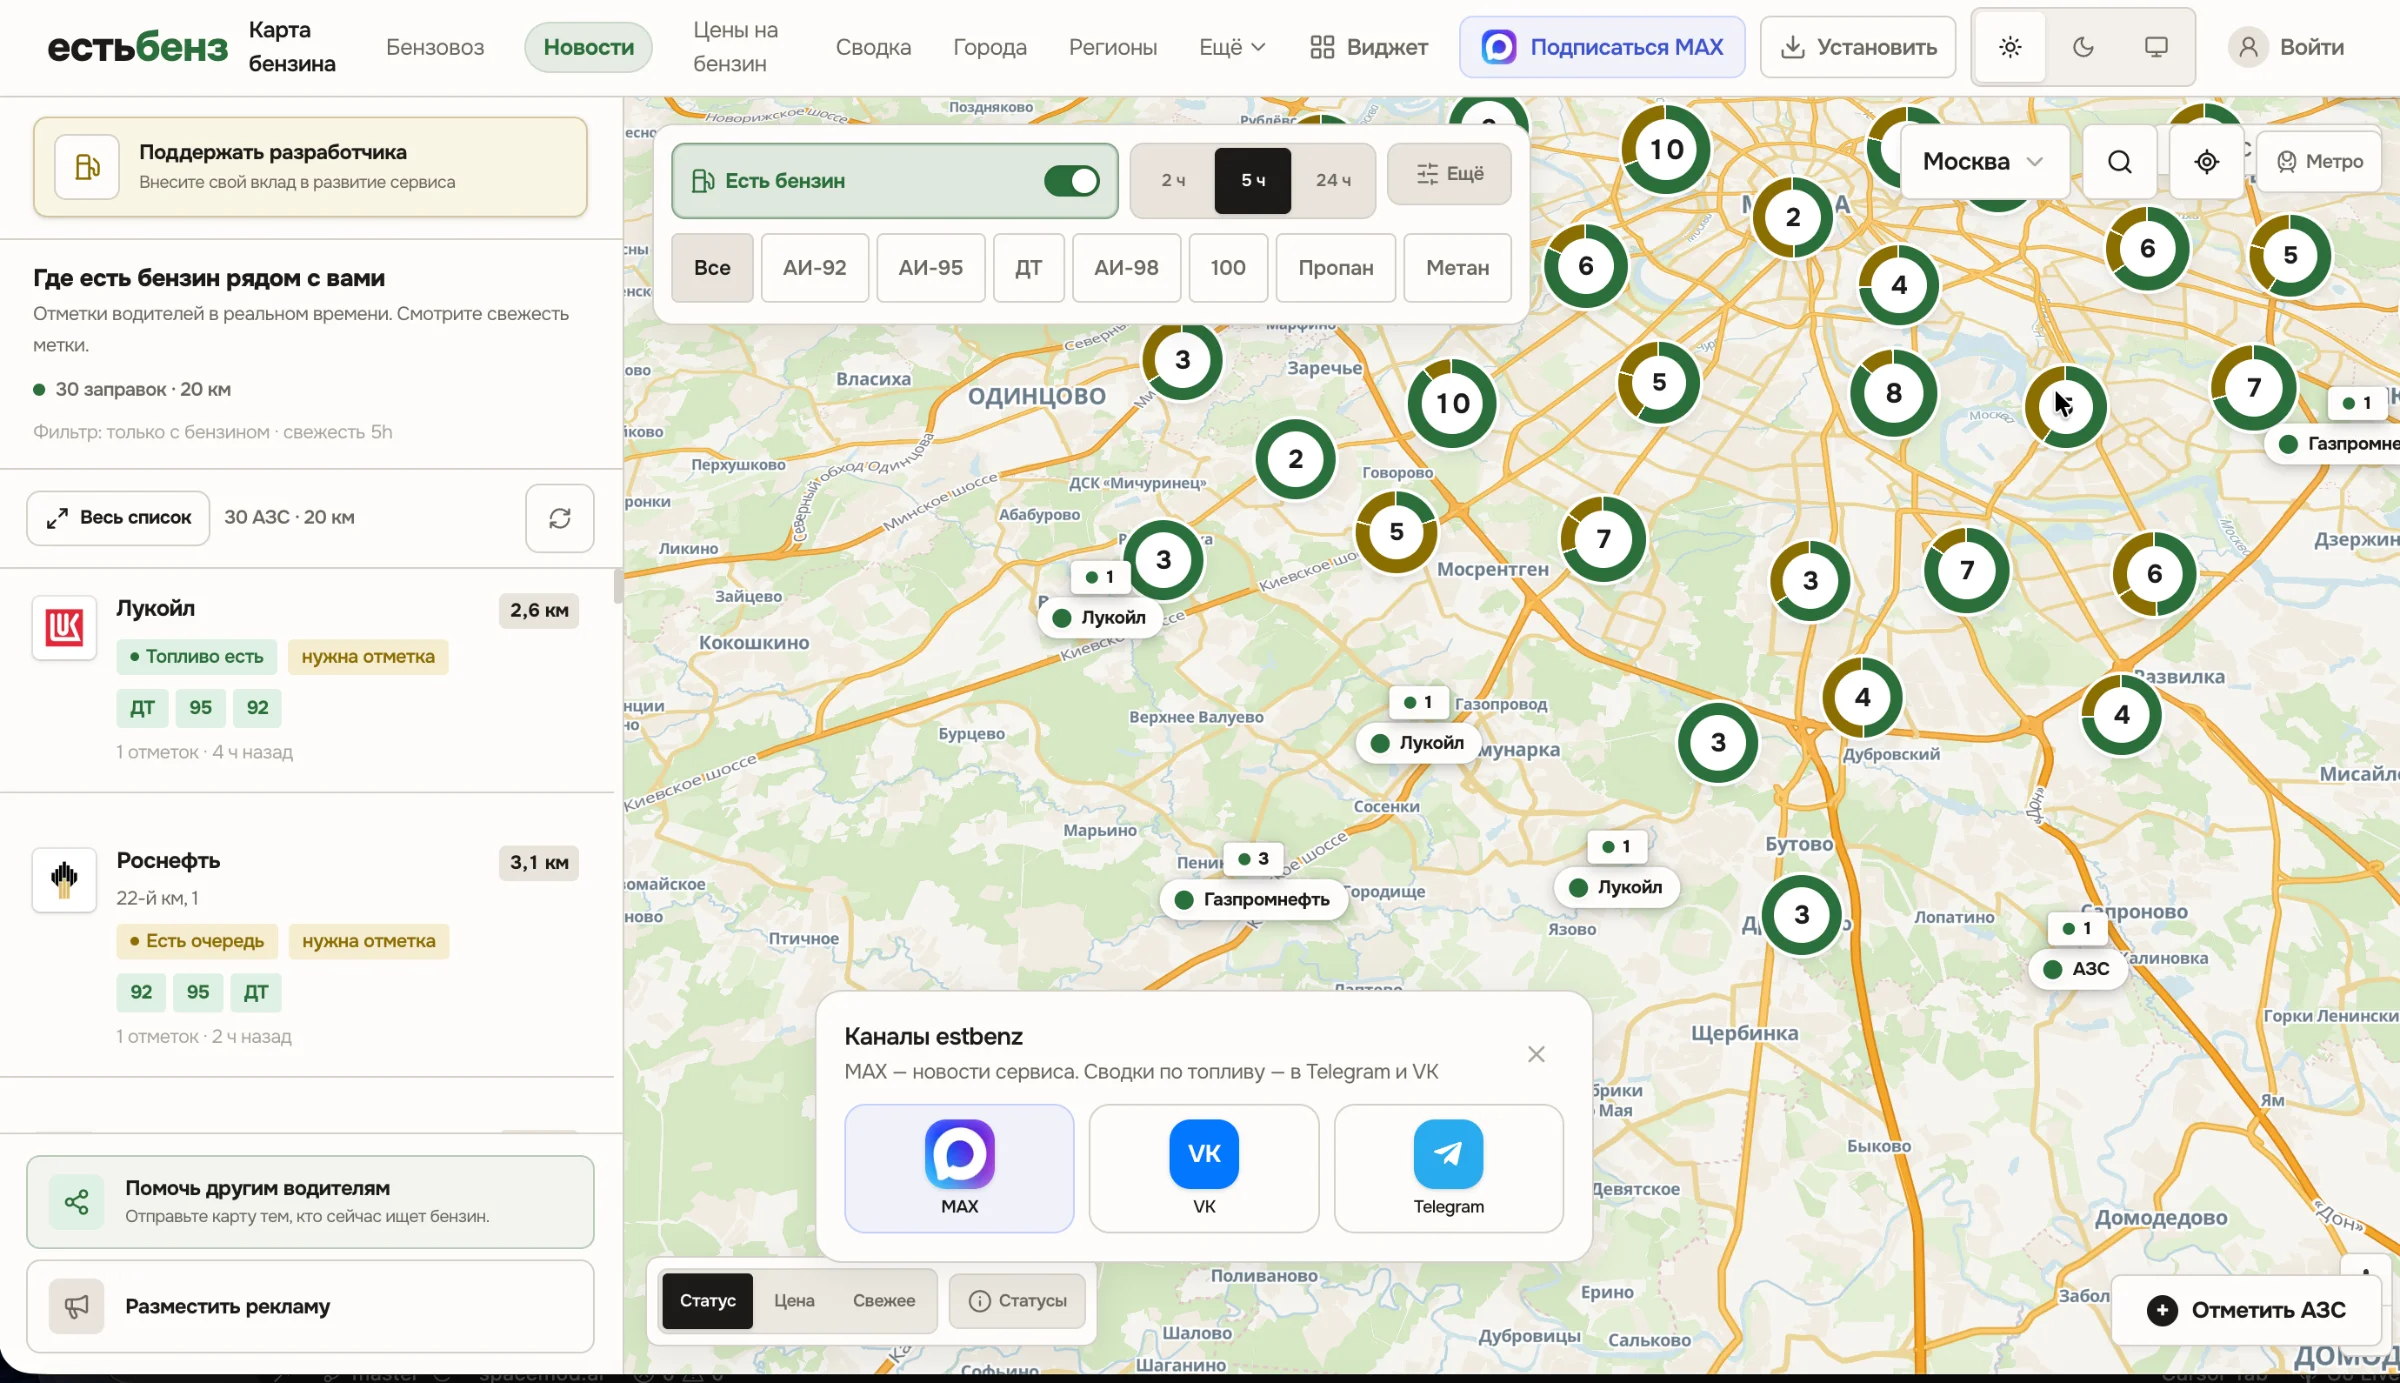2400x1383 pixels.
Task: Click the 3,1 км distance badge
Action: coord(539,863)
